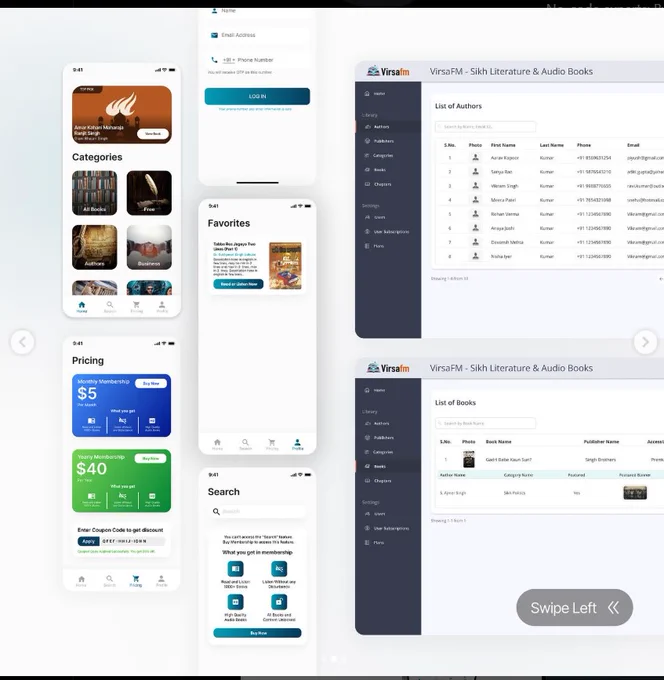The image size is (664, 680).
Task: Tap All Books and Content Unlocked icon
Action: pyautogui.click(x=279, y=602)
